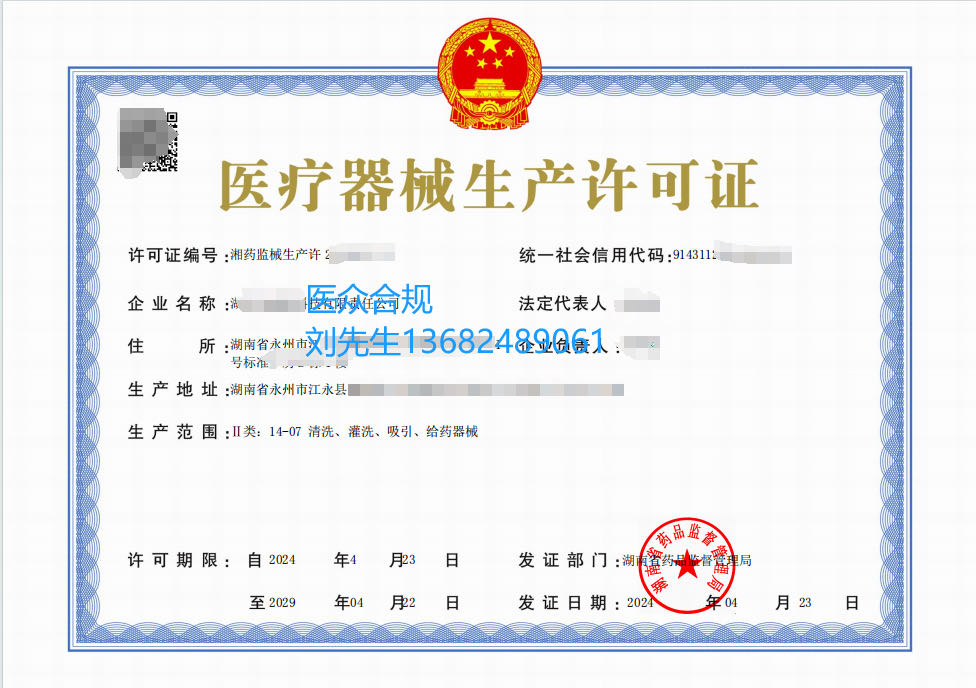976x688 pixels.
Task: Select the 许可证编号 label
Action: tap(172, 255)
